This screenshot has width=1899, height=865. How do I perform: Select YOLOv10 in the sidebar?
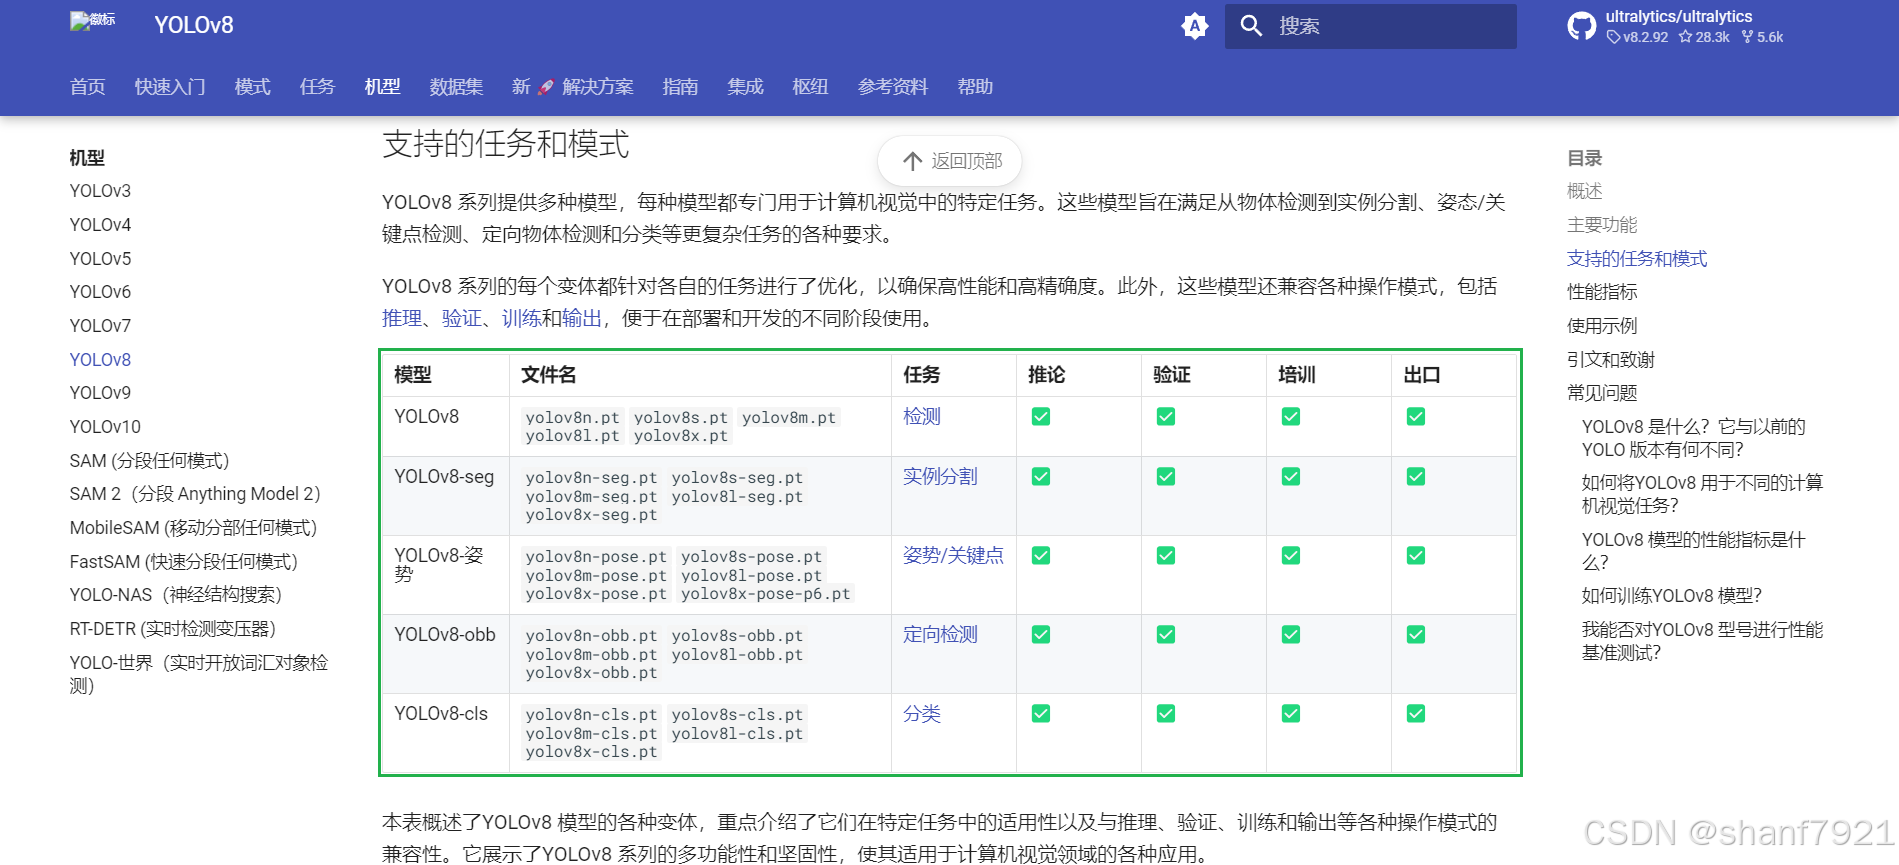(x=105, y=427)
